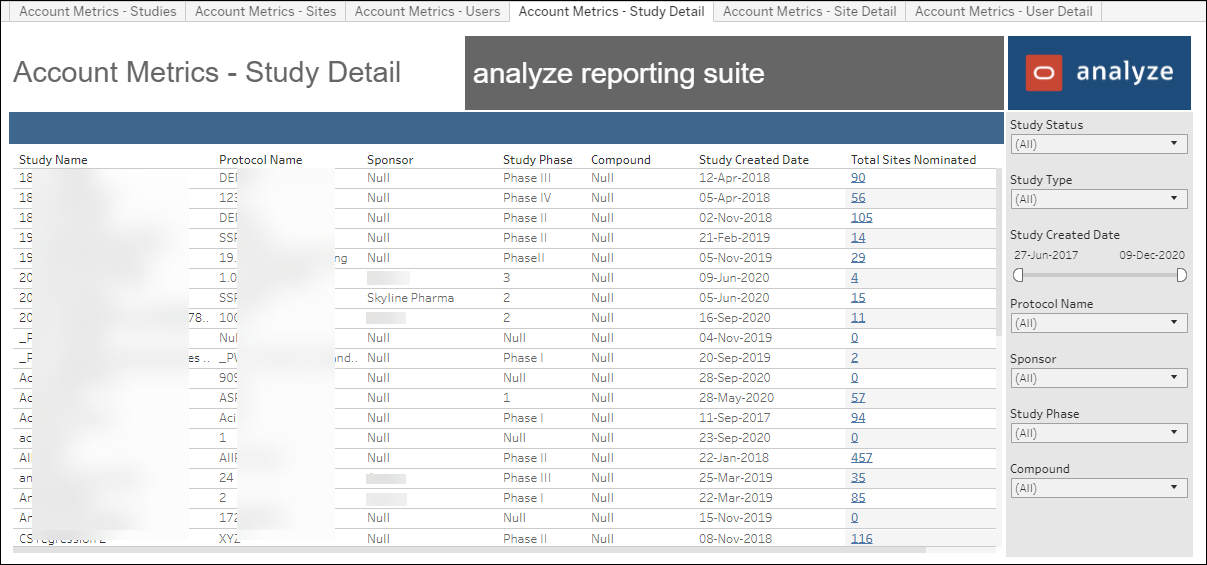Click left handle of Study Created Date slider
This screenshot has width=1207, height=565.
(x=1018, y=275)
